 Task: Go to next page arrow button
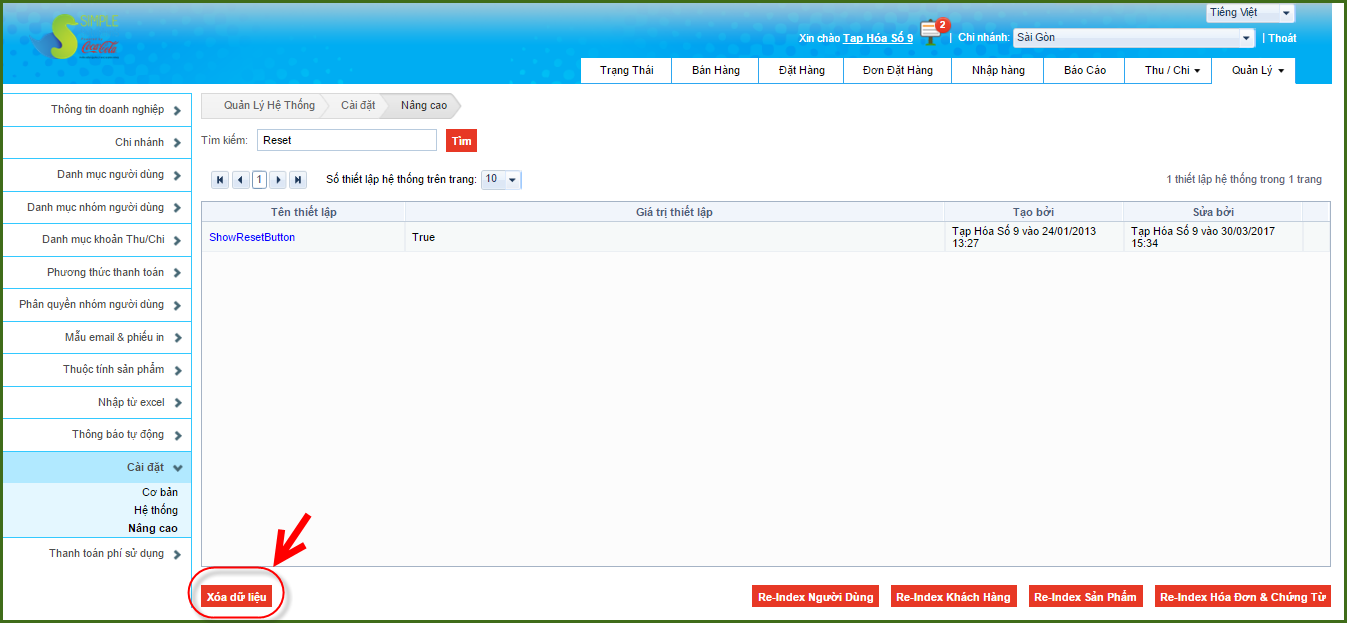point(278,180)
